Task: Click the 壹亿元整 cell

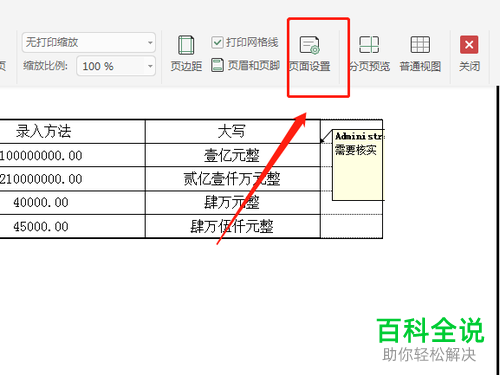Action: (233, 155)
